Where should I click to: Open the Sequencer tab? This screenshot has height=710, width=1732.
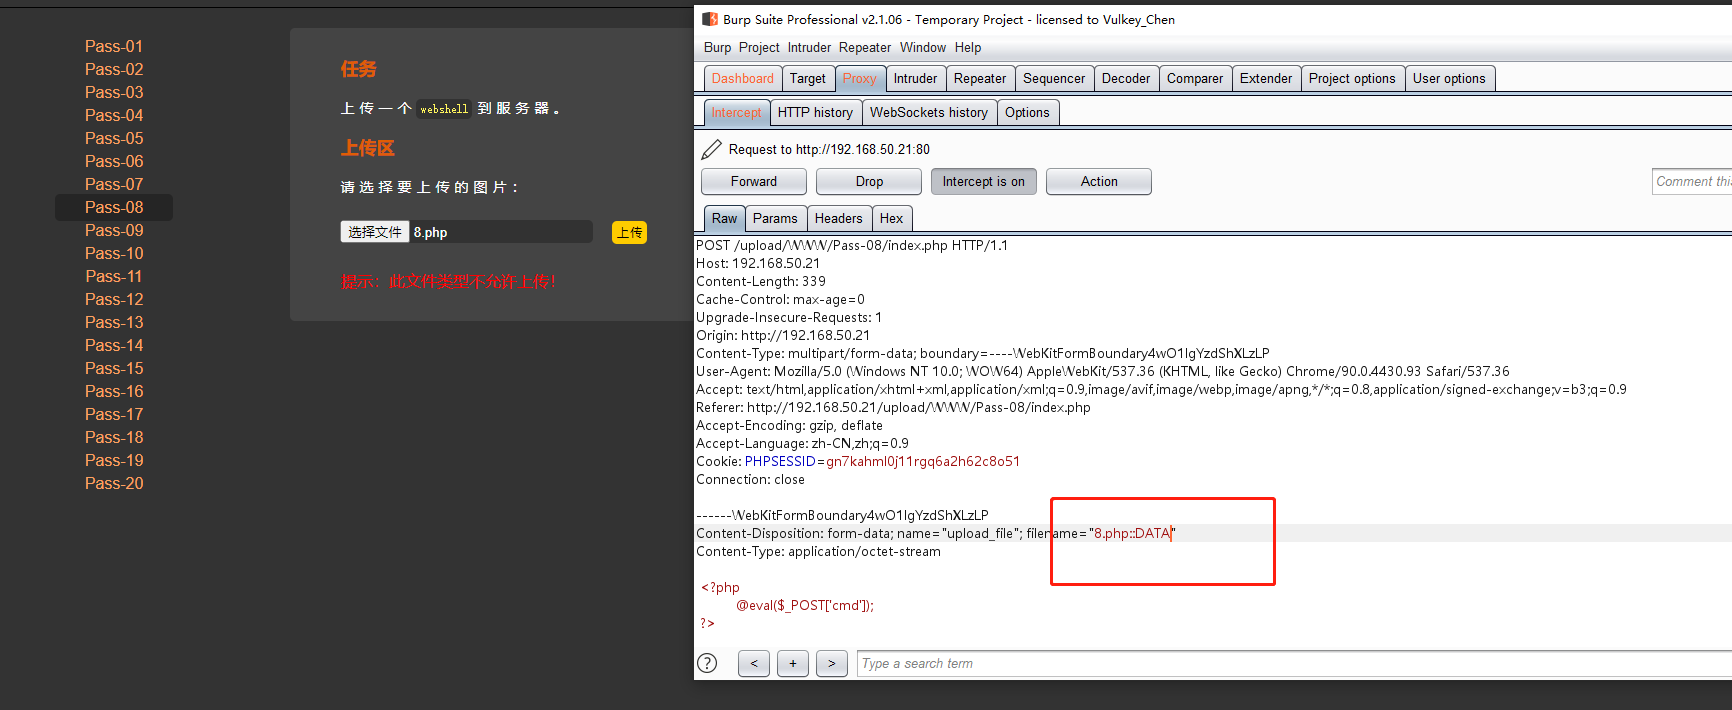tap(1054, 78)
